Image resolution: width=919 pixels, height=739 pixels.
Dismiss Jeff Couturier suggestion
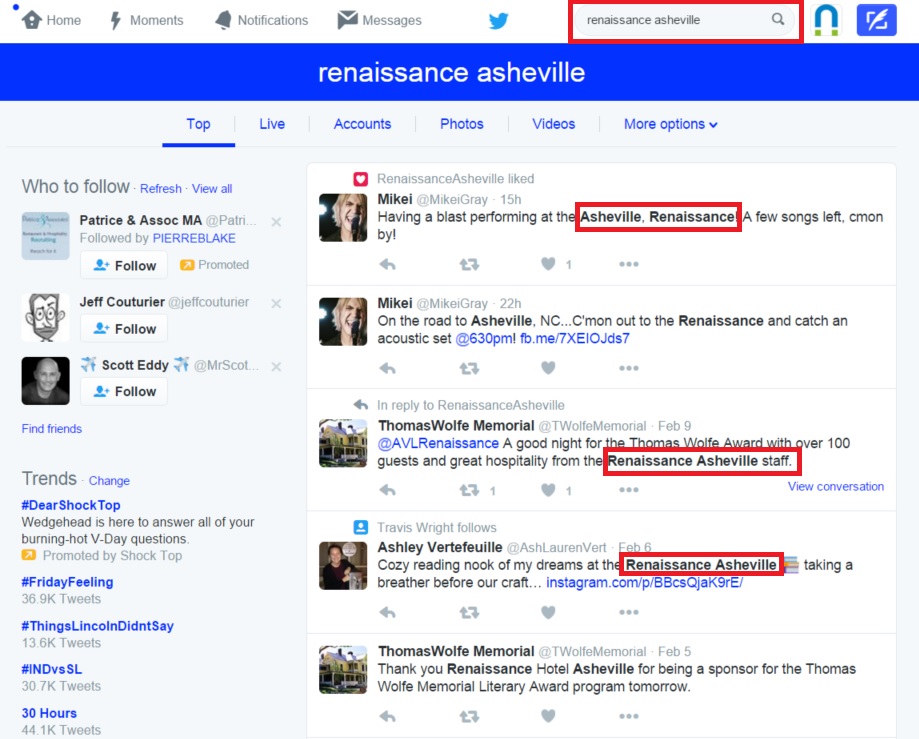(x=276, y=304)
